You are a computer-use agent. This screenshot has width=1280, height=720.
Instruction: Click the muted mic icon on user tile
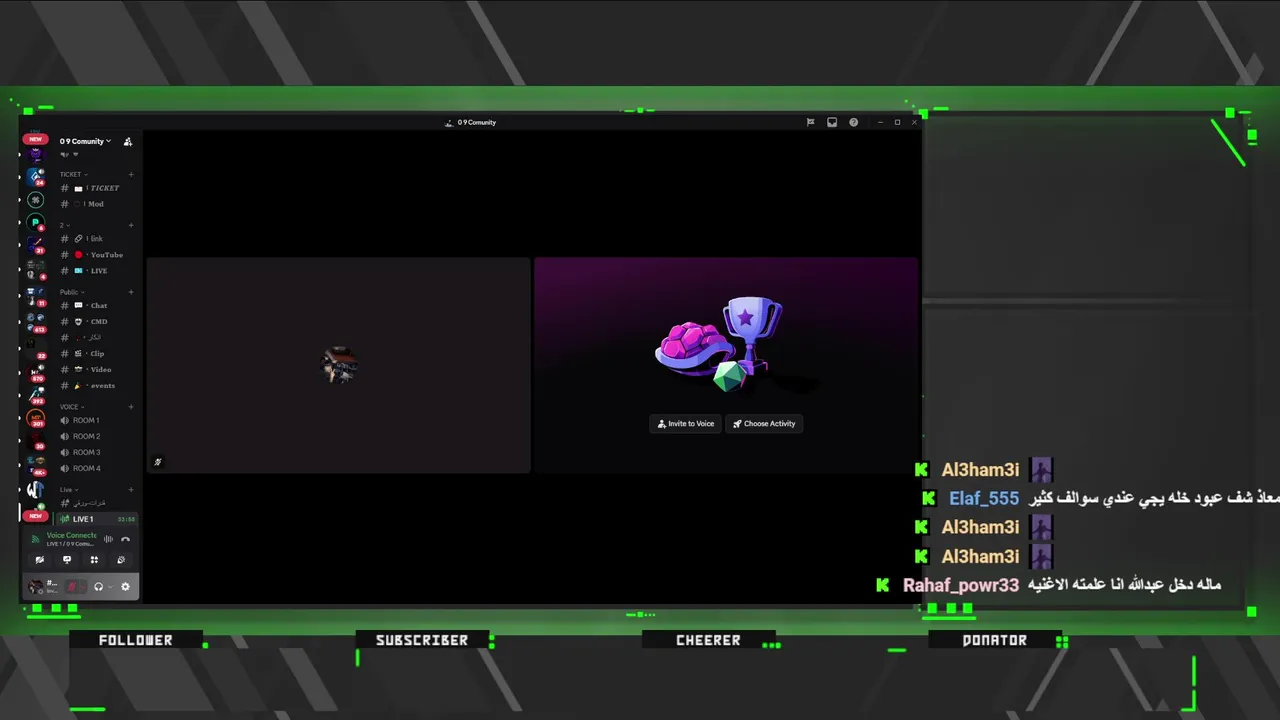point(158,462)
